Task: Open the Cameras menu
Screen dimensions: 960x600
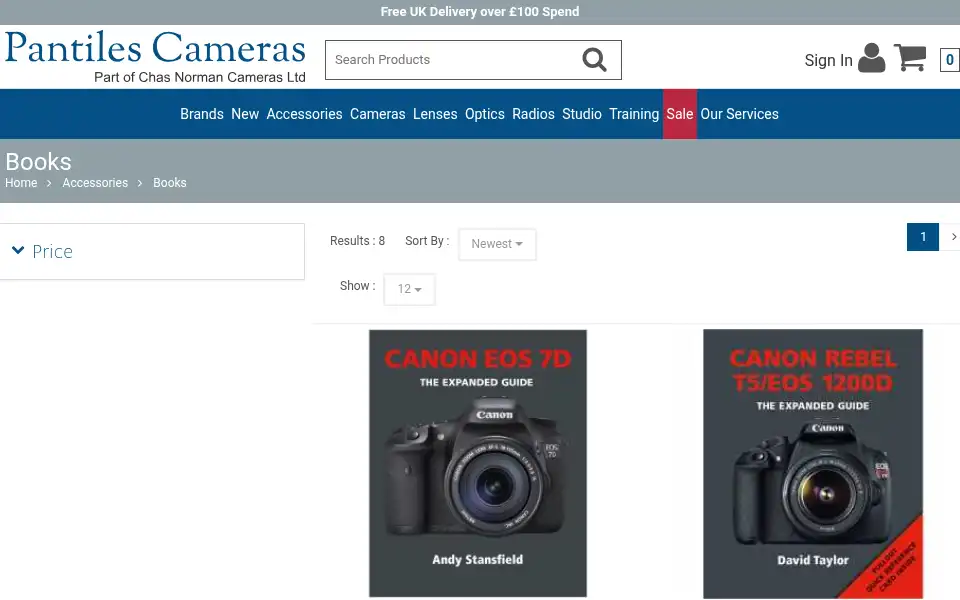Action: point(378,114)
